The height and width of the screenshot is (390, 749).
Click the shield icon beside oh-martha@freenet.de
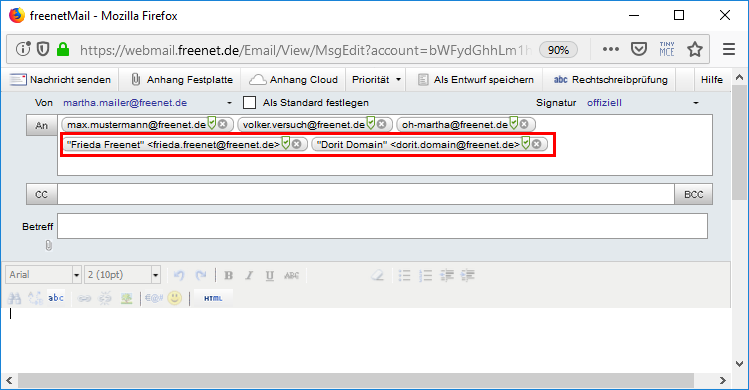pyautogui.click(x=513, y=123)
